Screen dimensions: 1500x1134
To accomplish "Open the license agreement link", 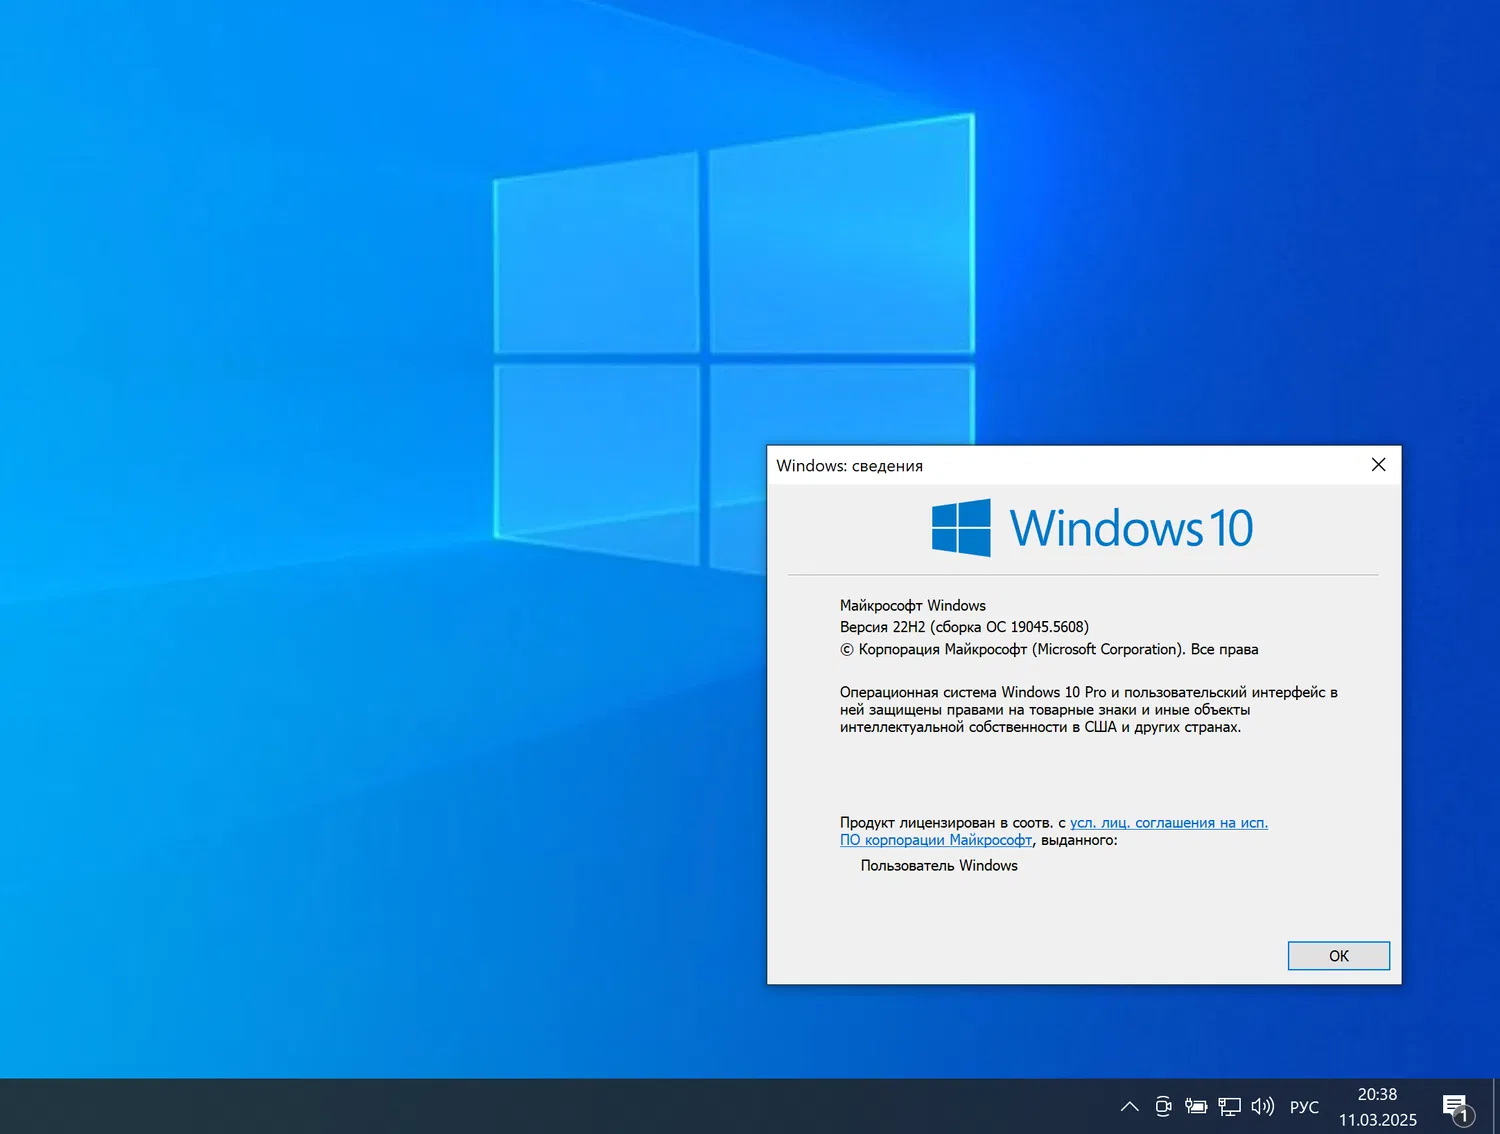I will 1168,822.
